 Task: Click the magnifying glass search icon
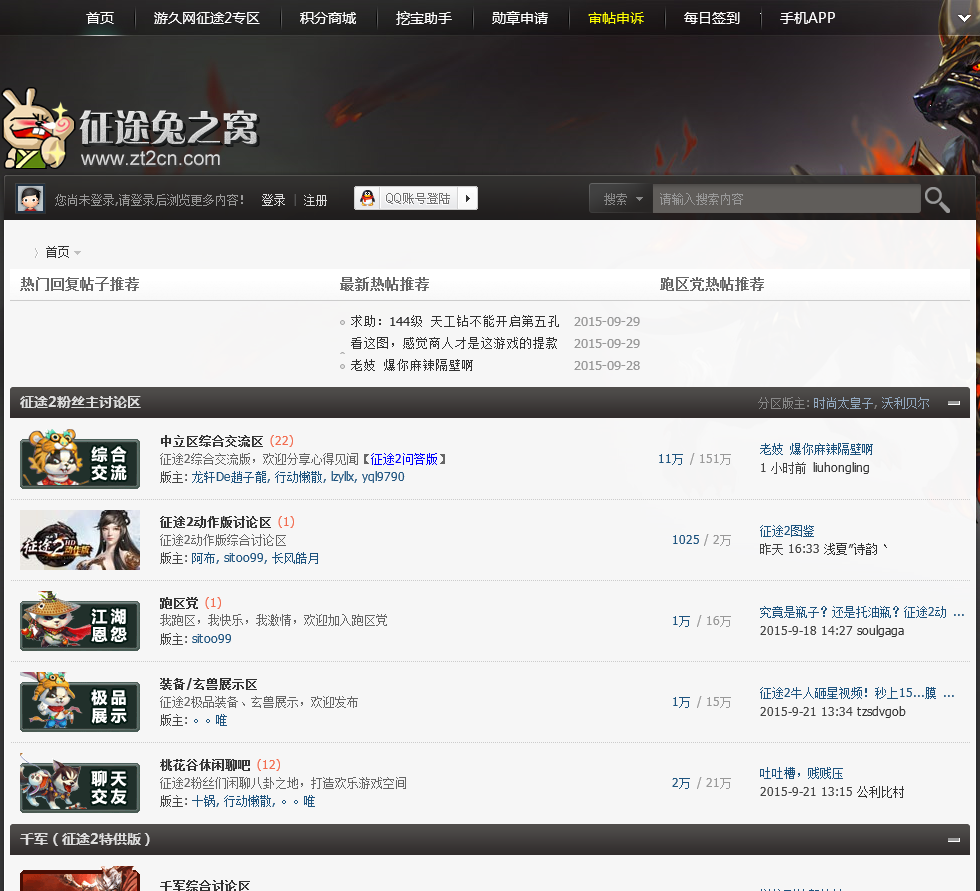[x=937, y=200]
